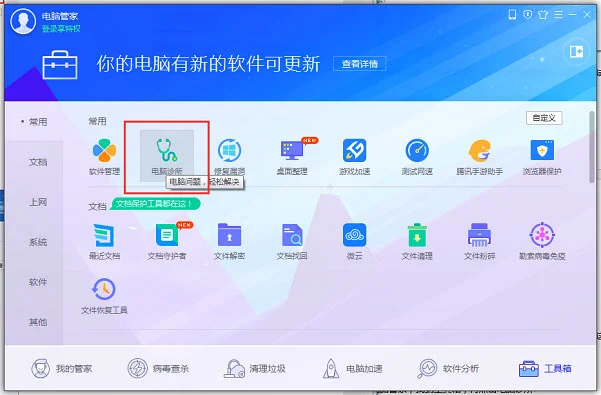601x395 pixels.
Task: Click the shield icon in title bar
Action: pos(528,15)
